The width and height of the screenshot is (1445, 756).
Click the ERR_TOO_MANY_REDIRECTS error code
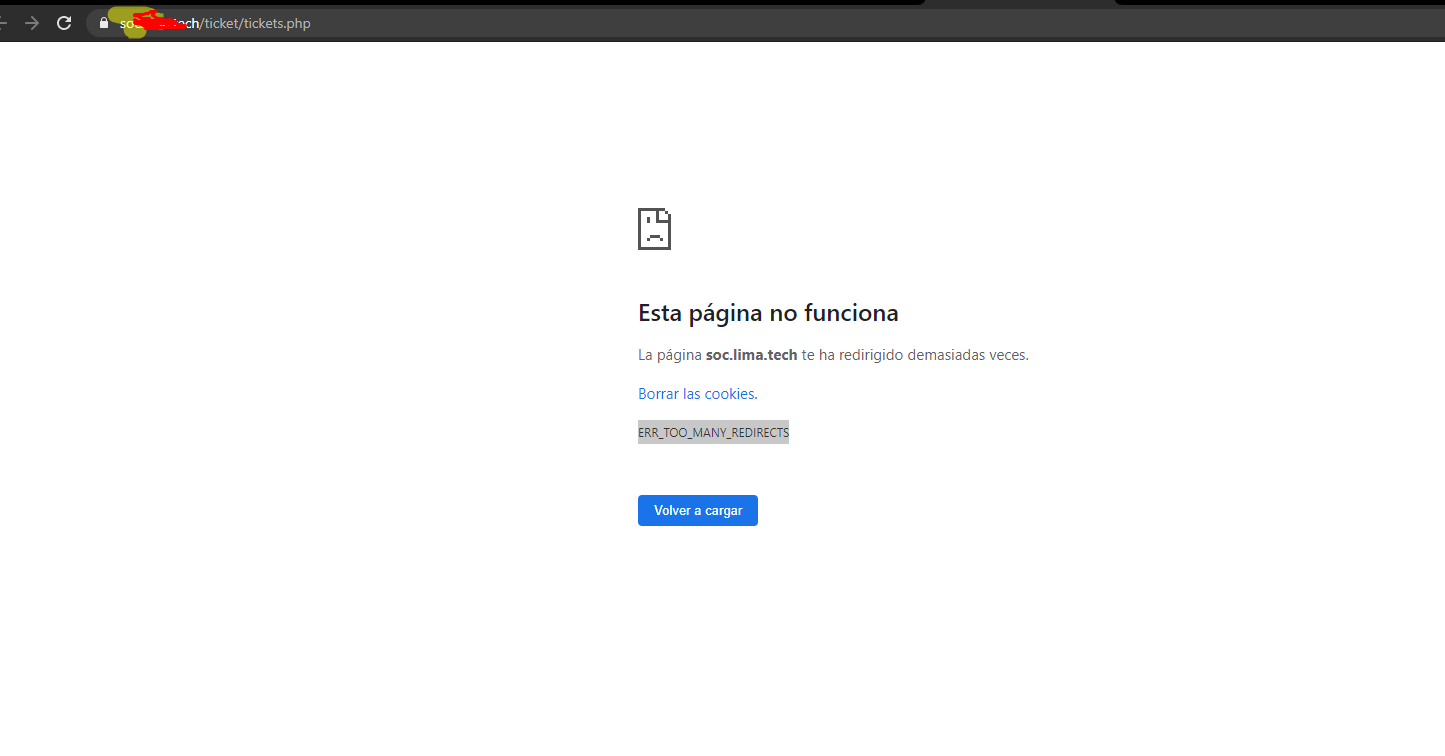coord(713,433)
